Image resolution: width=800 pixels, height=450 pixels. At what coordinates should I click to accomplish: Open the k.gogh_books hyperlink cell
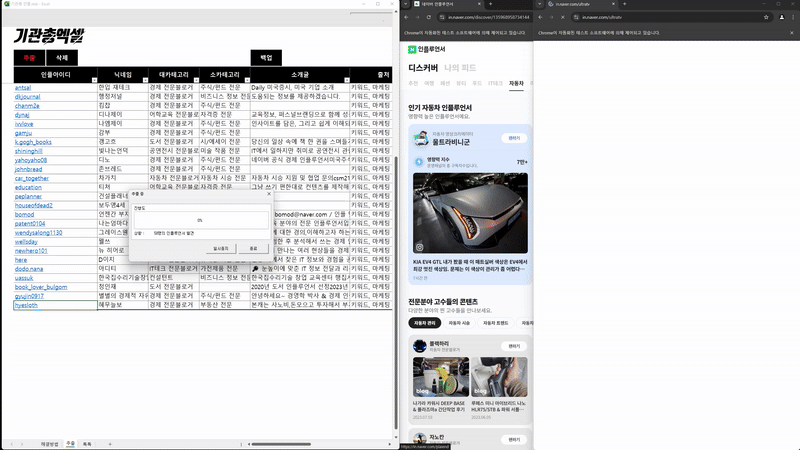point(33,142)
